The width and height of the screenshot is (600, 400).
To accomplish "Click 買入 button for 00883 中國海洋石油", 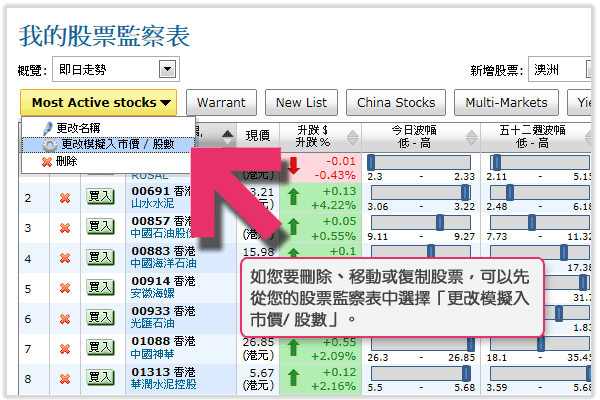I will (x=100, y=257).
